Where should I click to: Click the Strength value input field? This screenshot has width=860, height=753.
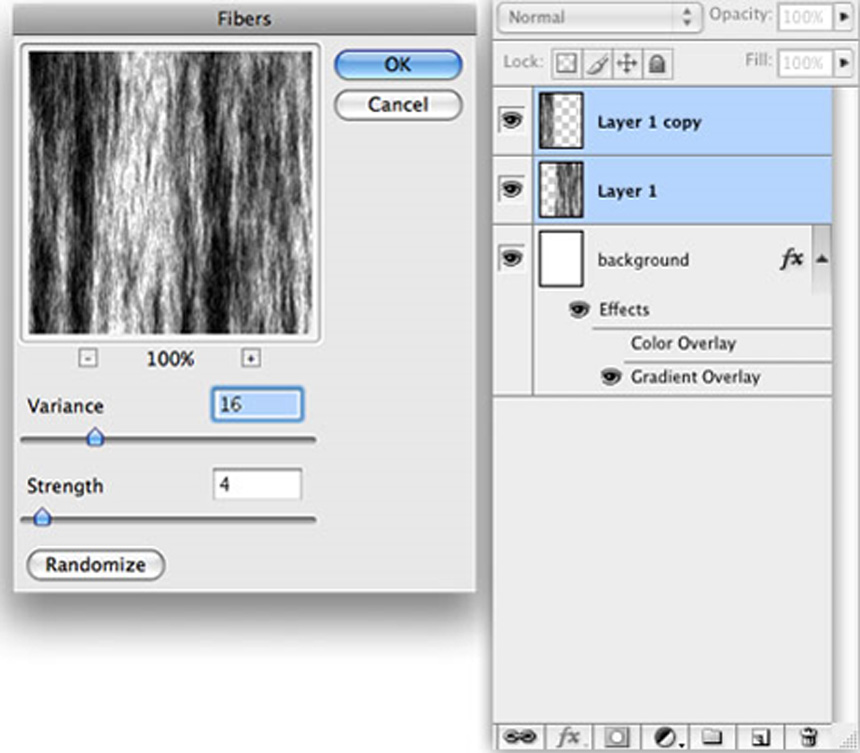point(257,485)
